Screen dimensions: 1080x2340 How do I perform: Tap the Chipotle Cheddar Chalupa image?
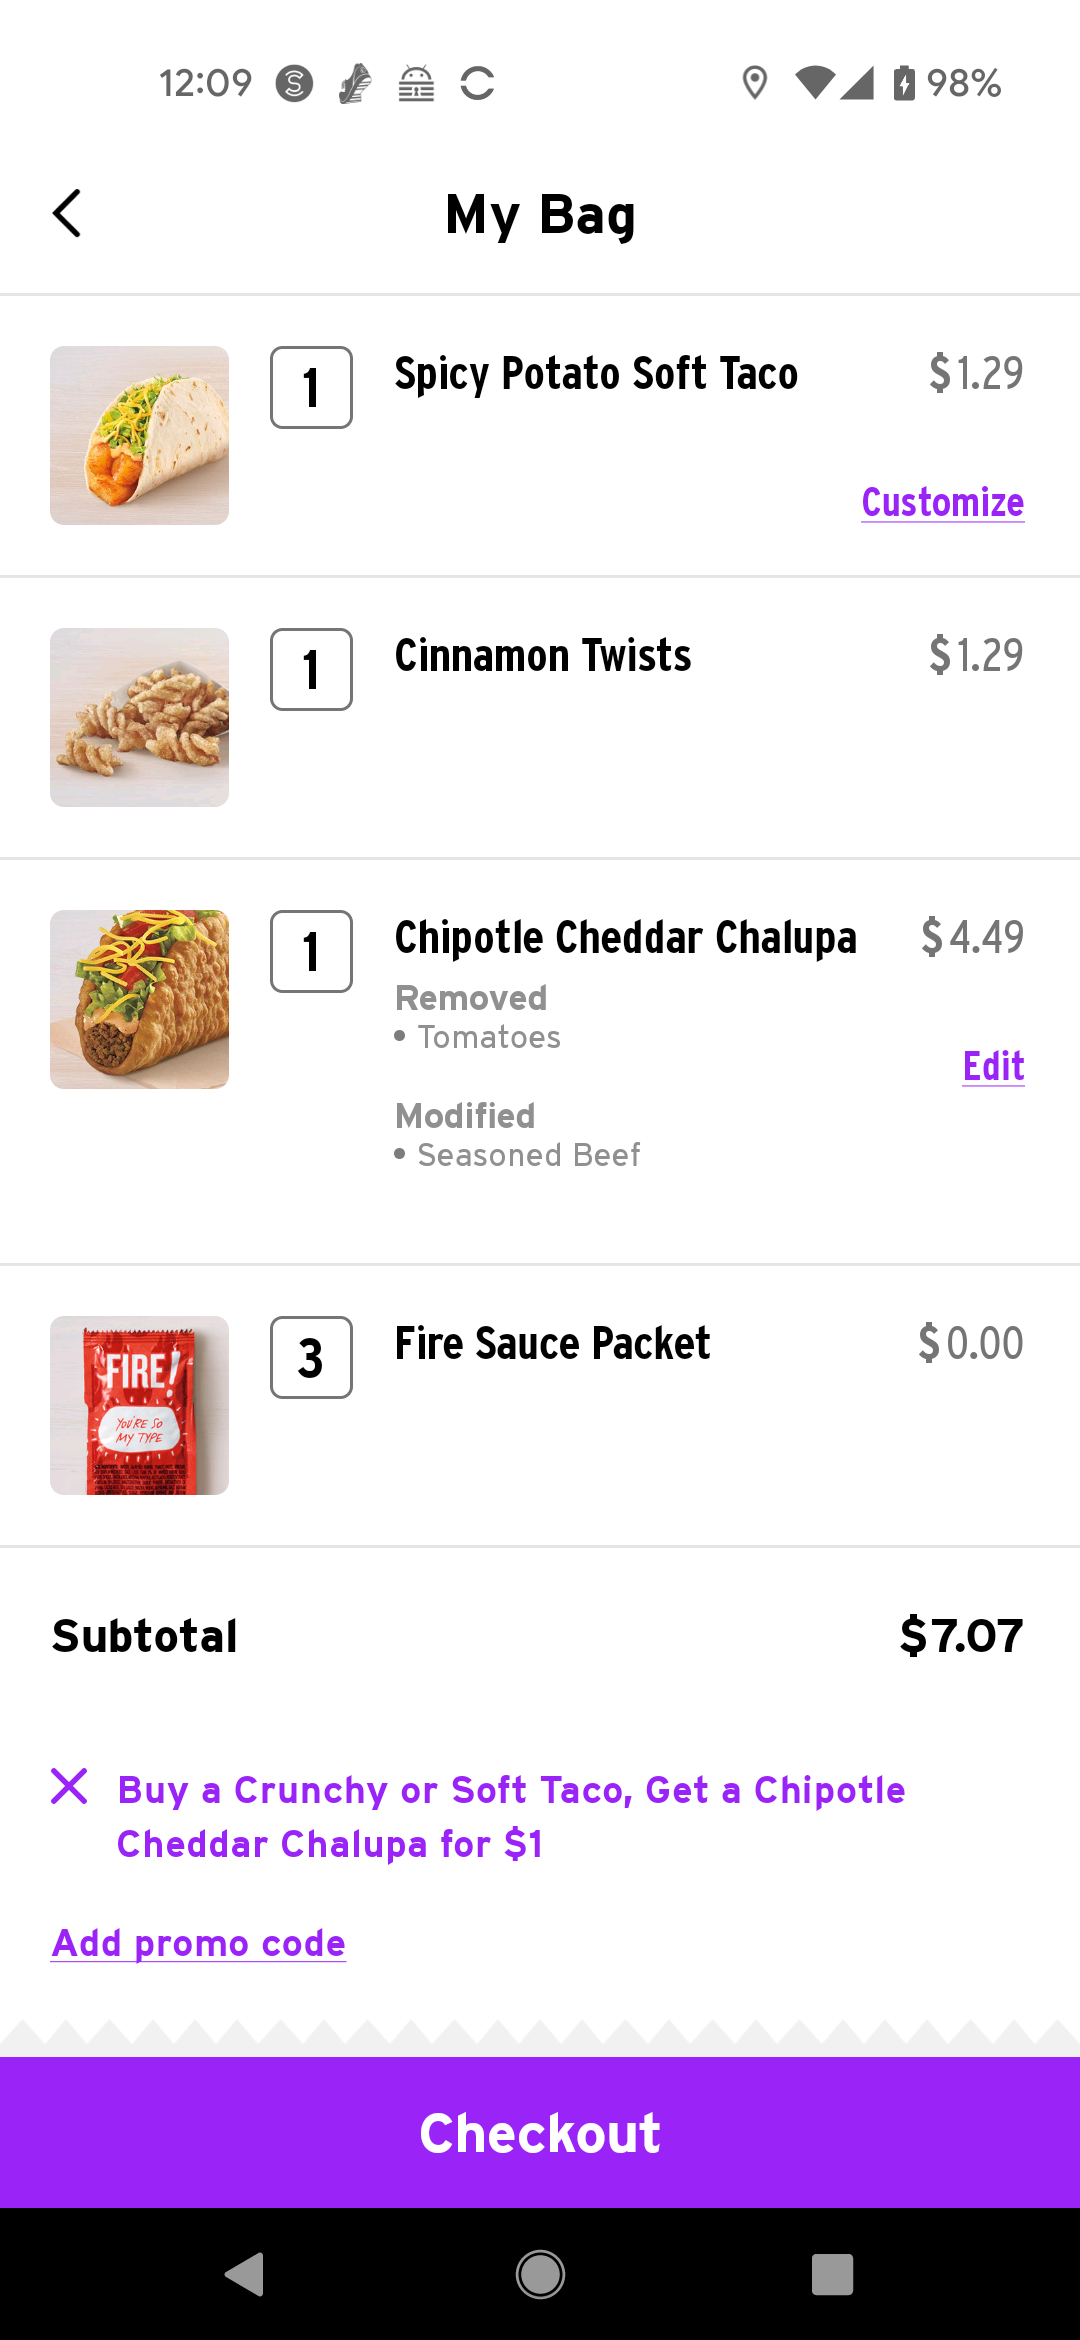click(x=140, y=1000)
